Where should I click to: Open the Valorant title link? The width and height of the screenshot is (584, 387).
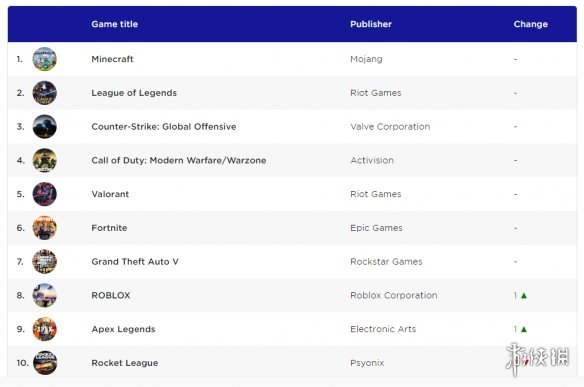coord(110,194)
